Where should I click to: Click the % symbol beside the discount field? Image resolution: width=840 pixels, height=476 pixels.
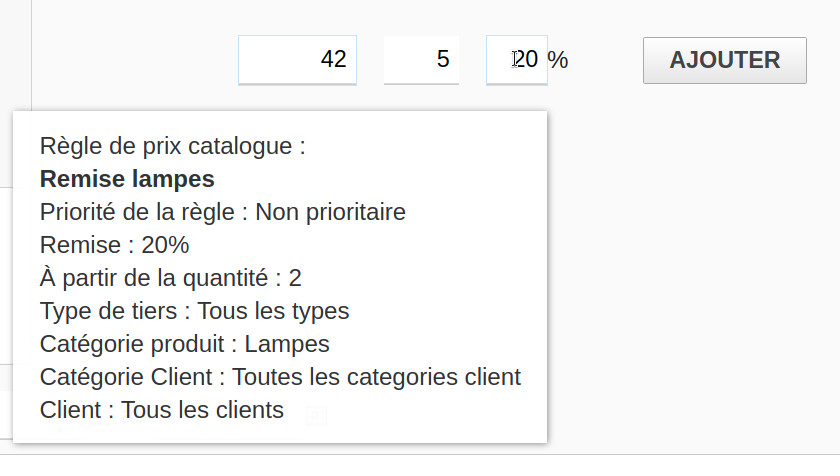[558, 60]
